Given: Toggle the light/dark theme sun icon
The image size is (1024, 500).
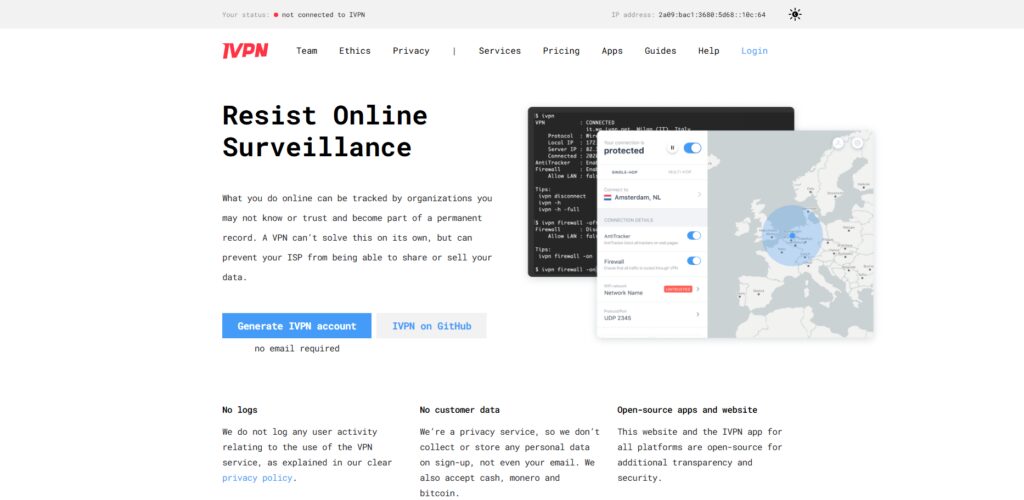Looking at the screenshot, I should [795, 14].
